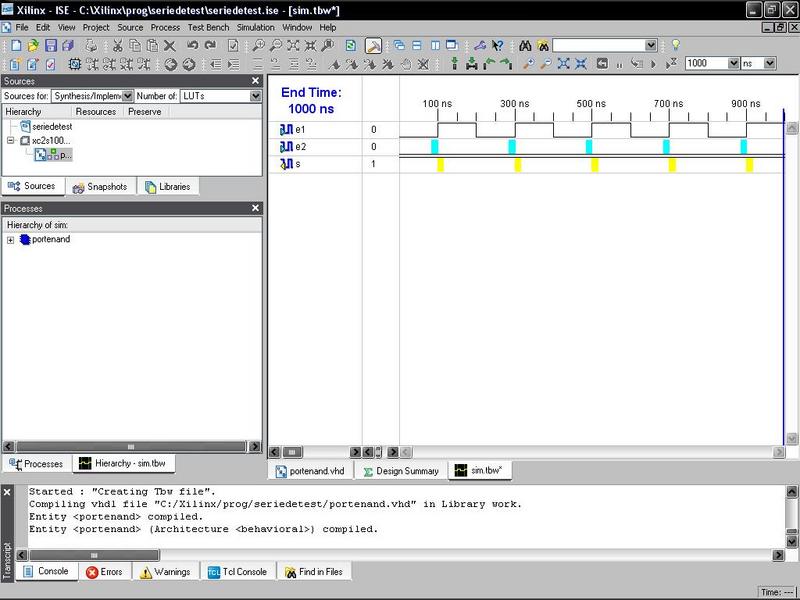Switch to the Errors tab
The image size is (800, 600).
point(105,572)
